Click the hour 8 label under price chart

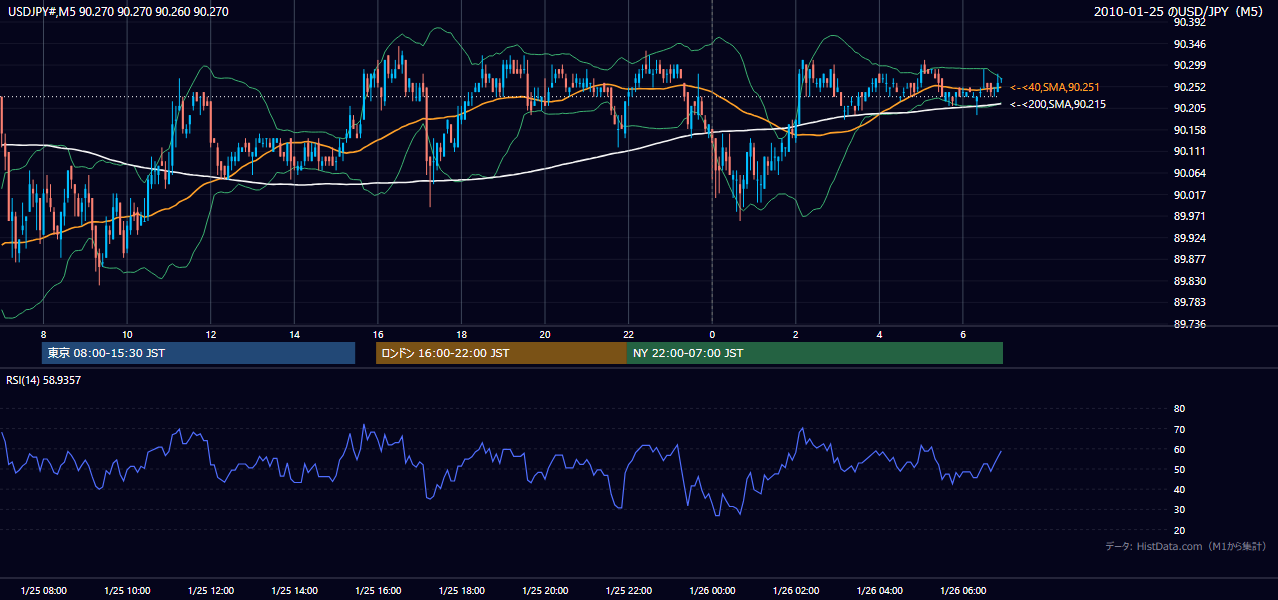[x=43, y=334]
